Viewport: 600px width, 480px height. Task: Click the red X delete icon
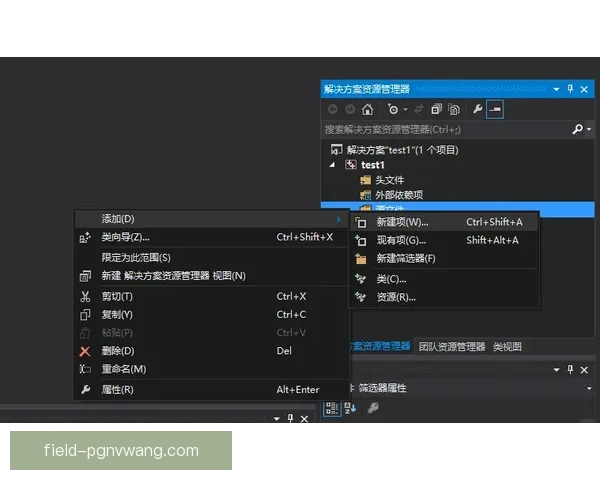(85, 351)
